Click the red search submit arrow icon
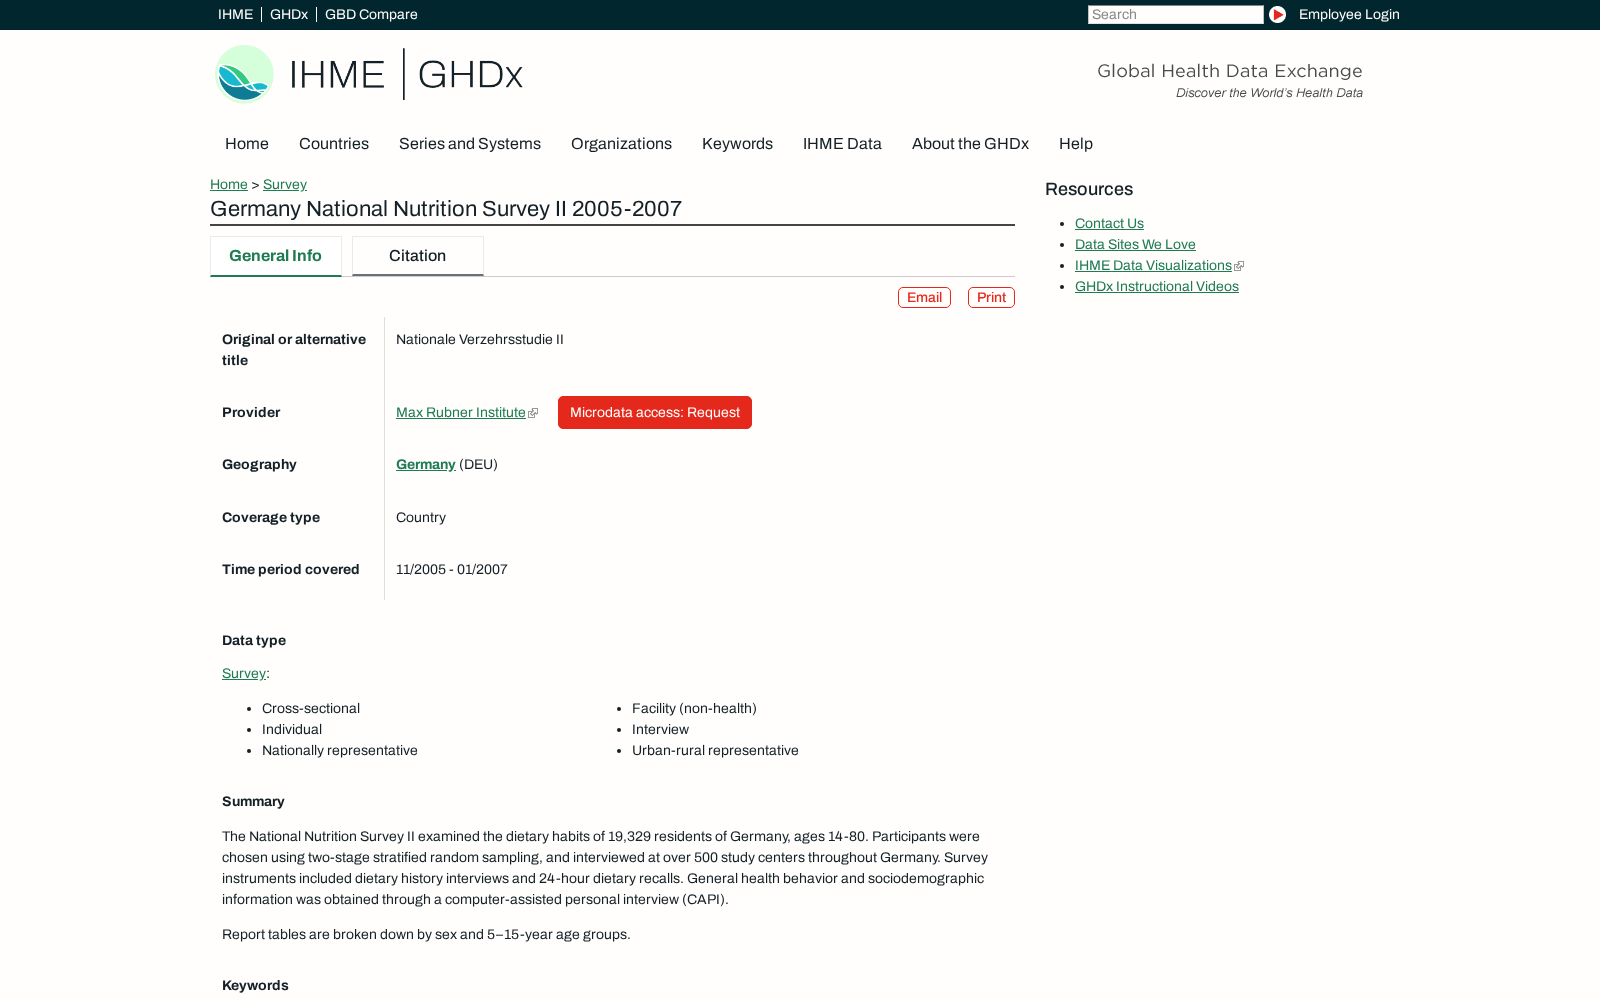This screenshot has width=1600, height=1000. pyautogui.click(x=1277, y=14)
